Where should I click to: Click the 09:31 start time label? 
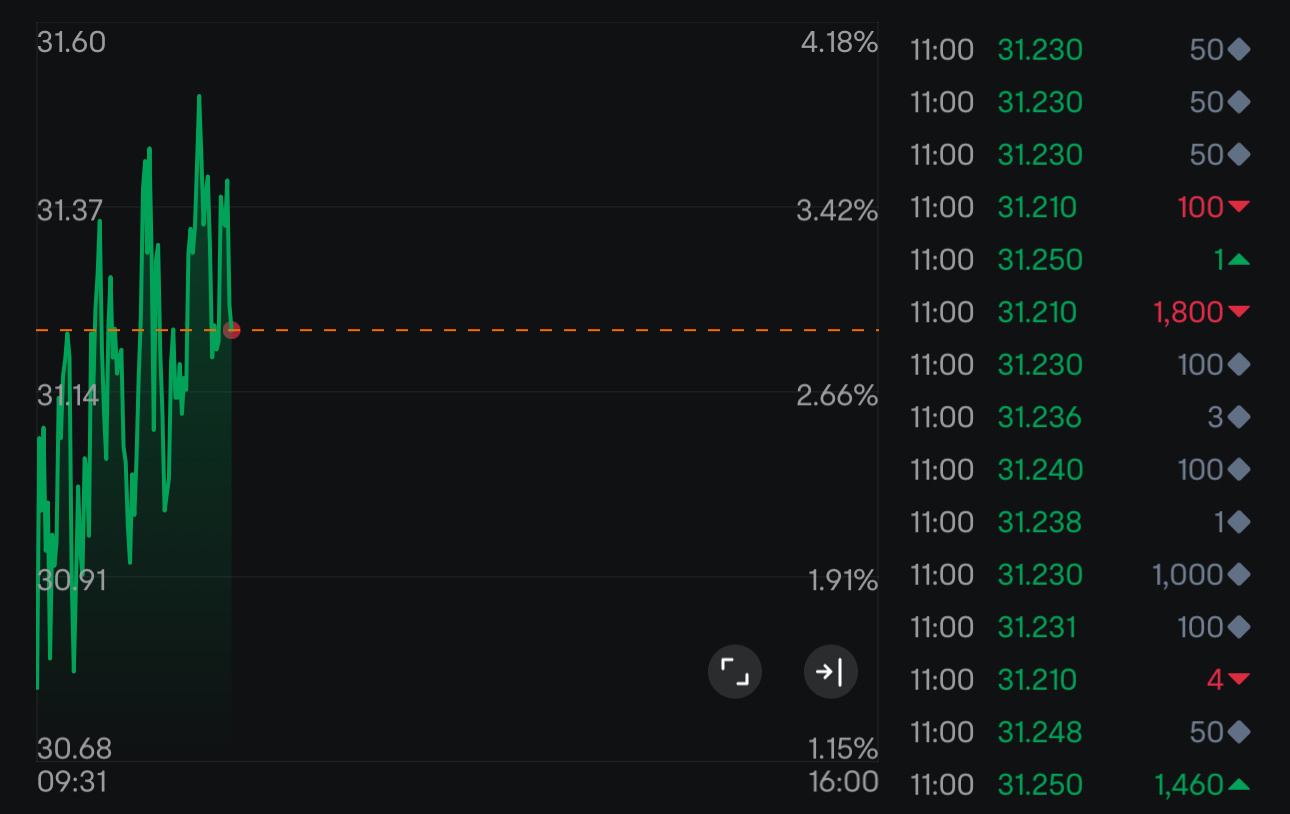pyautogui.click(x=72, y=781)
